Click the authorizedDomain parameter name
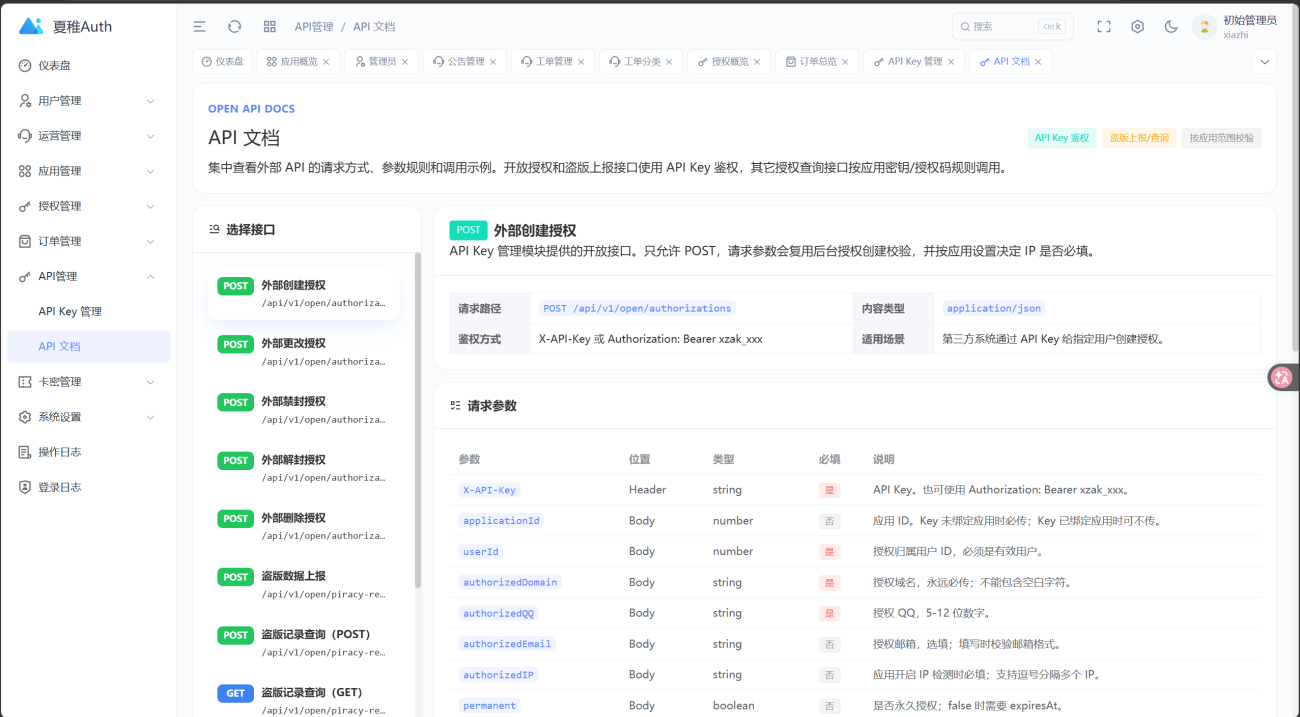Image resolution: width=1300 pixels, height=717 pixels. (510, 582)
